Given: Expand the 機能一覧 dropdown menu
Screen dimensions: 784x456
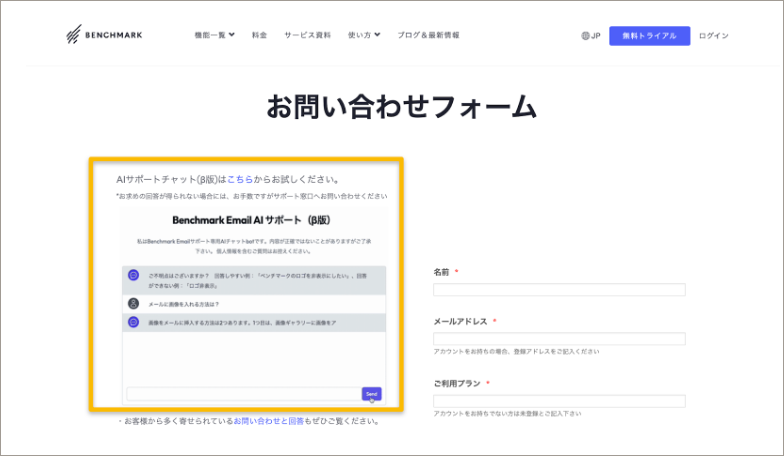Looking at the screenshot, I should 214,35.
